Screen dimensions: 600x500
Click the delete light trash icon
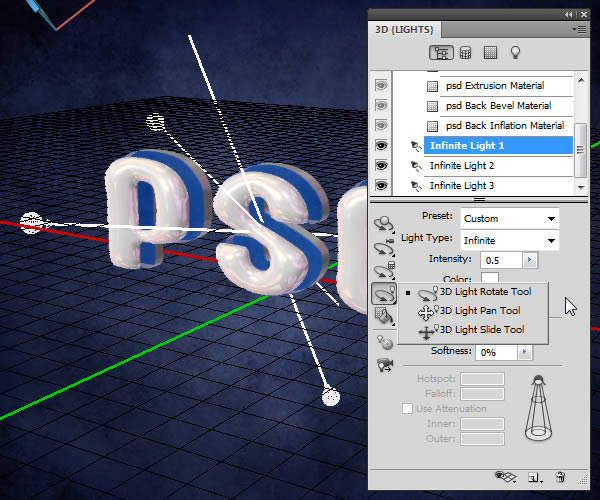[x=560, y=477]
